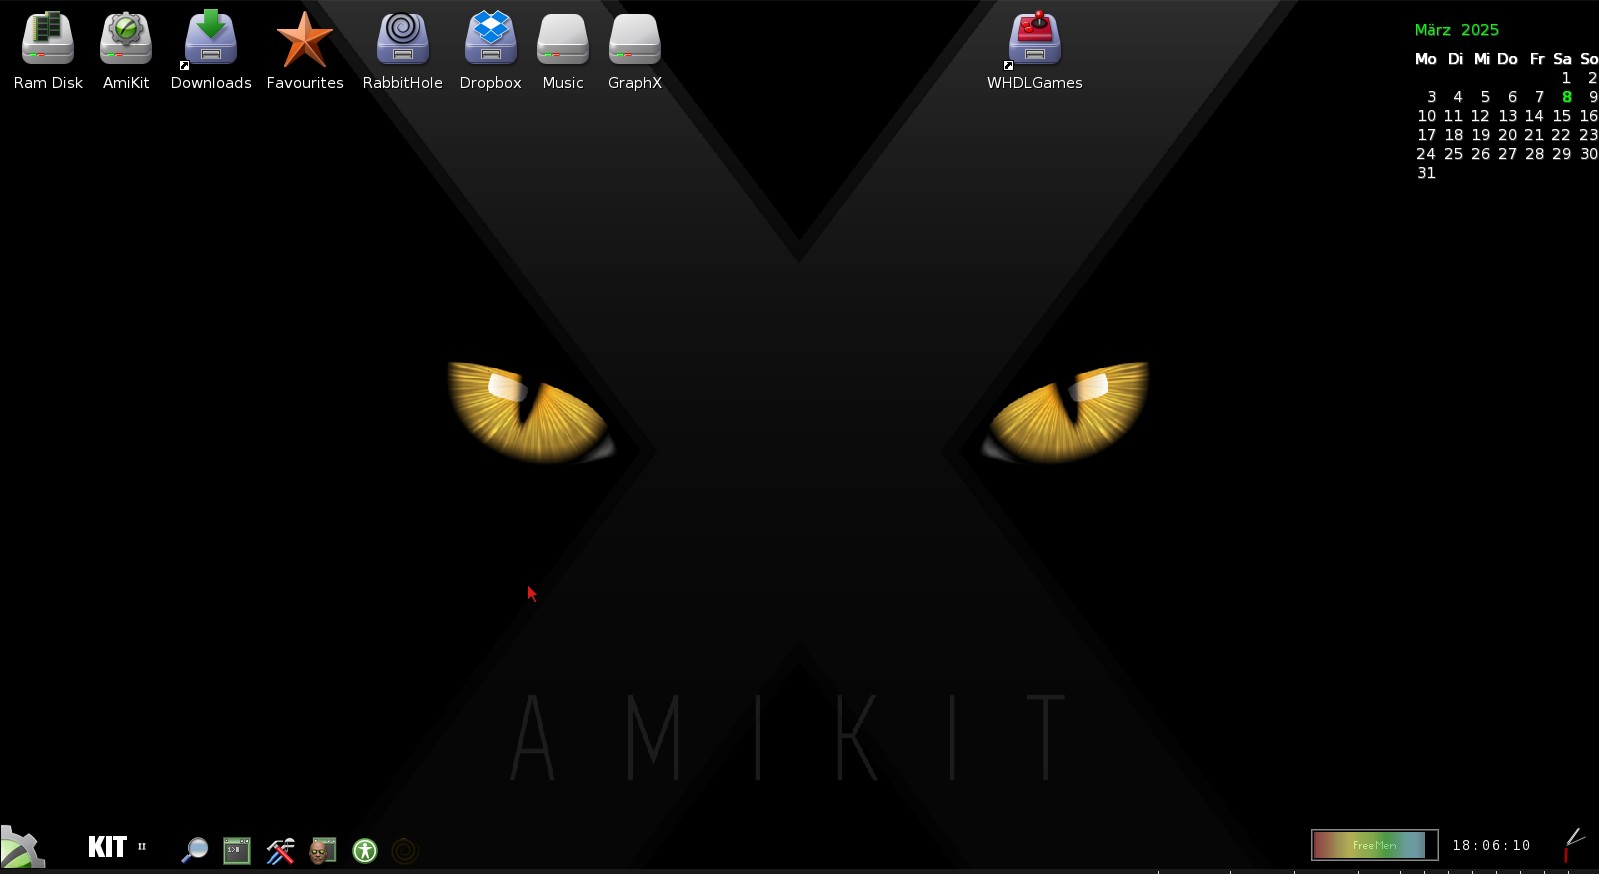Open the Ram Disk drive icon

pyautogui.click(x=48, y=39)
